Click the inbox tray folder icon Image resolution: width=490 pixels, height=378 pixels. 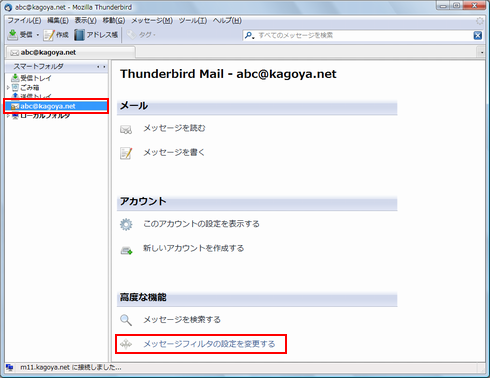(15, 78)
